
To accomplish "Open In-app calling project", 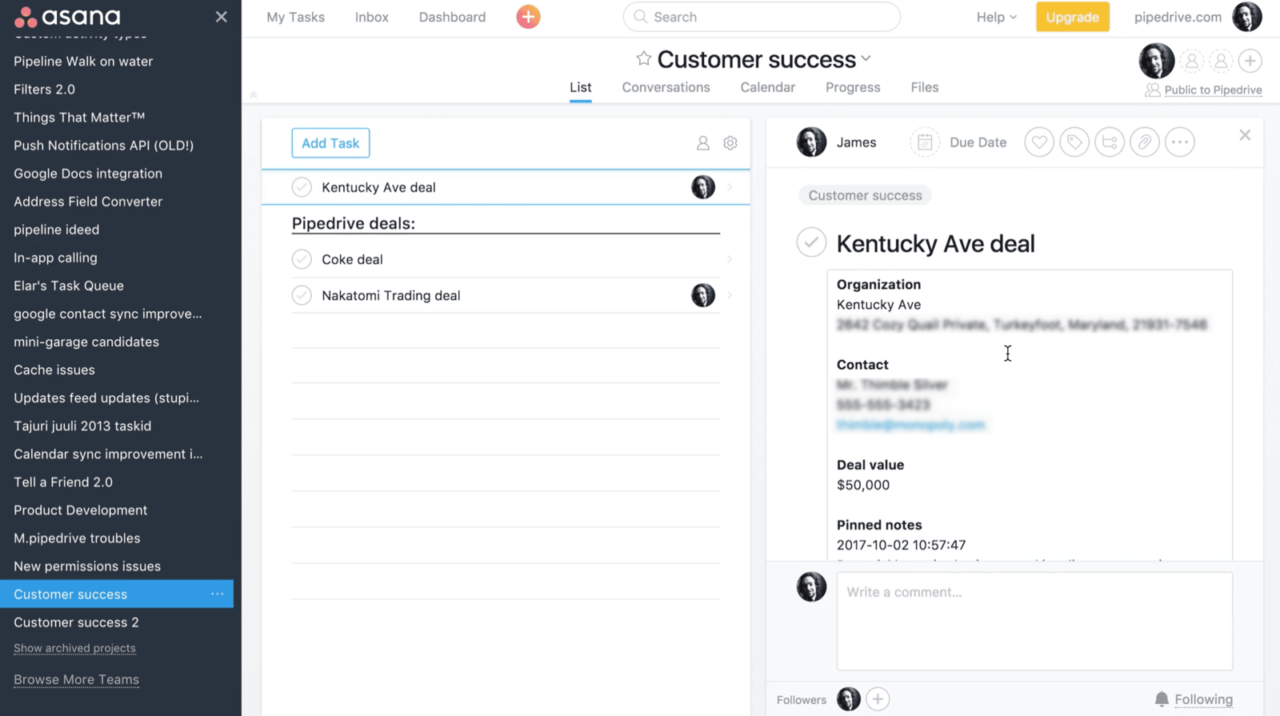I will click(56, 257).
